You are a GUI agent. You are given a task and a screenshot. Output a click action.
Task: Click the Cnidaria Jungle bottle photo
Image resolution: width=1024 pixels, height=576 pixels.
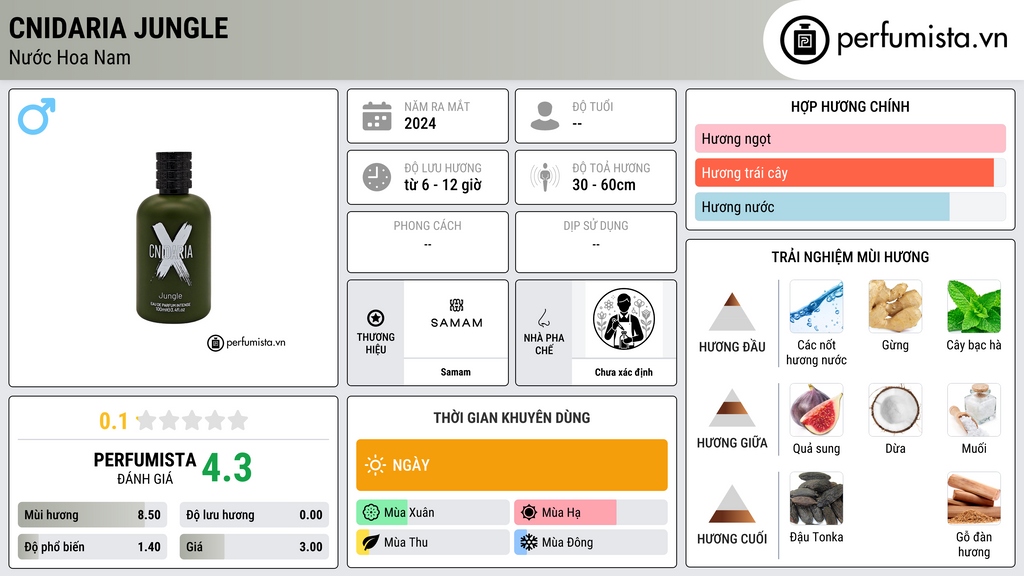click(x=174, y=238)
